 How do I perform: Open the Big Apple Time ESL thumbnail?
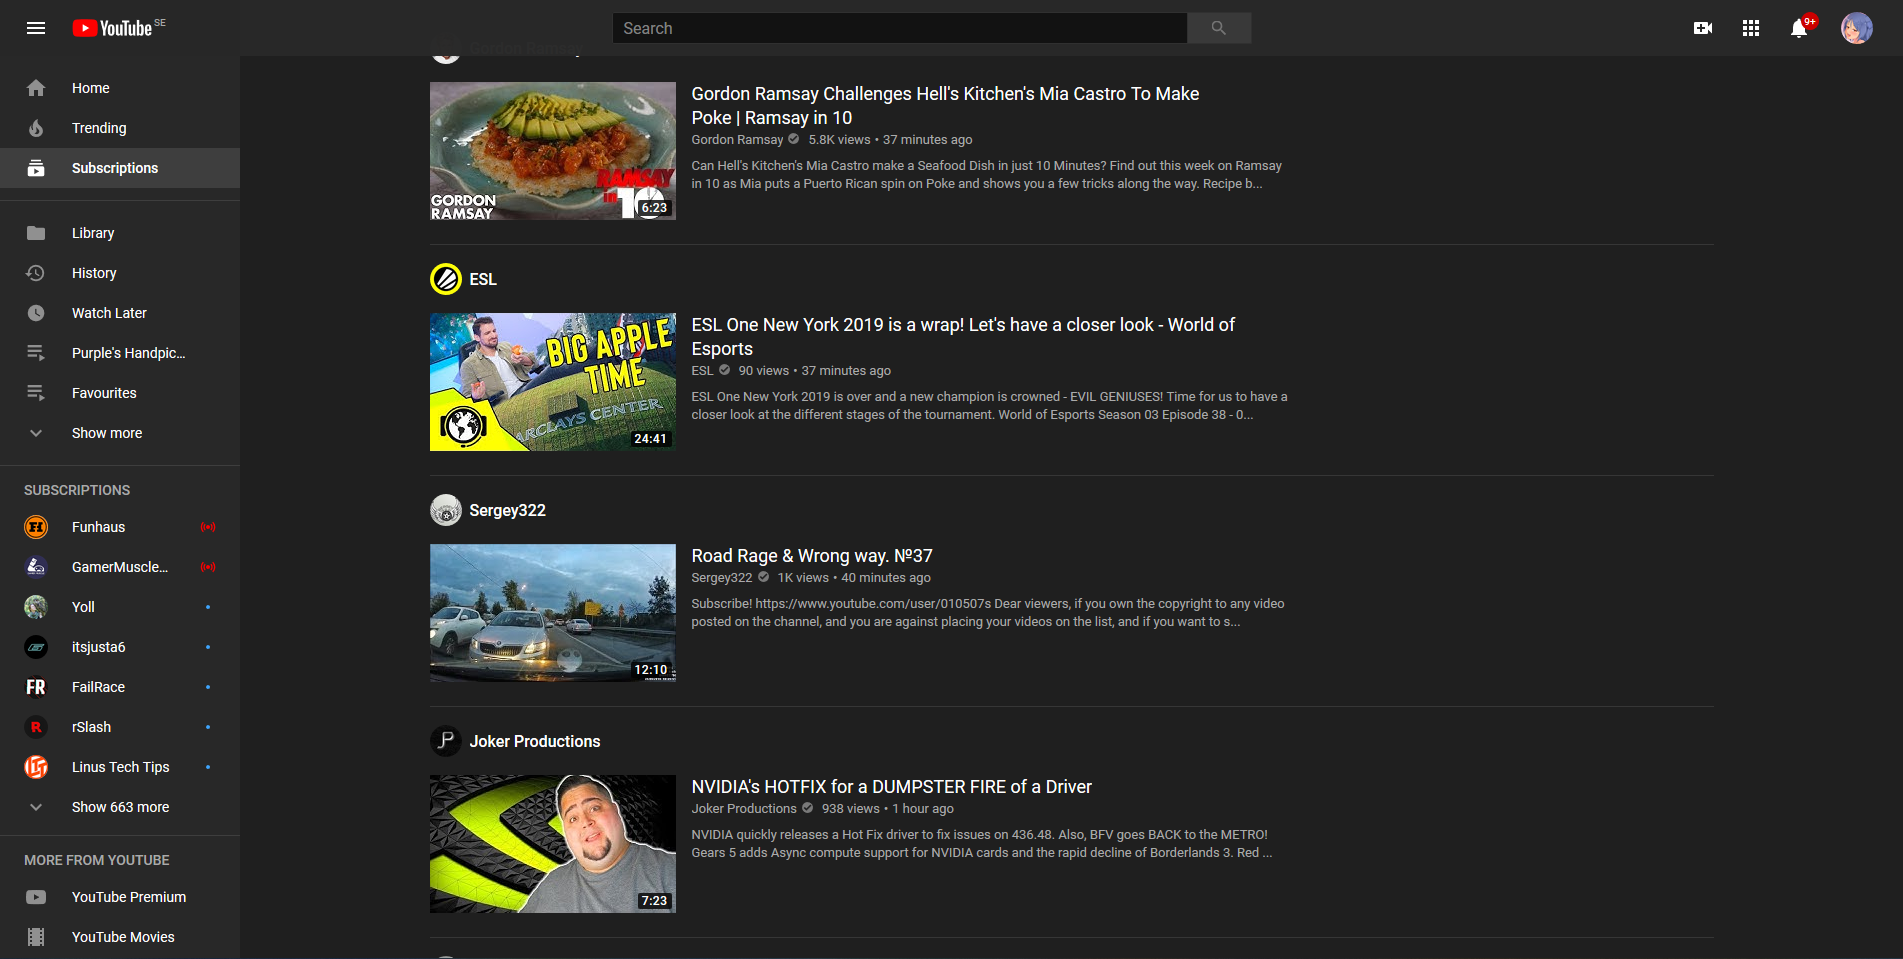553,382
